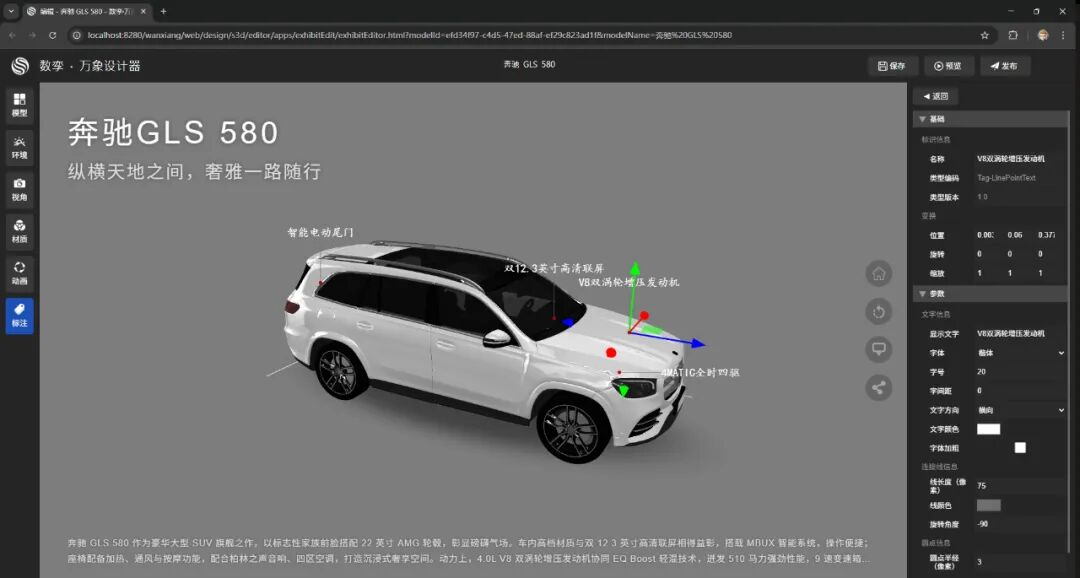Image resolution: width=1080 pixels, height=578 pixels.
Task: Open the 动画 (Animation) sidebar panel
Action: tap(19, 273)
